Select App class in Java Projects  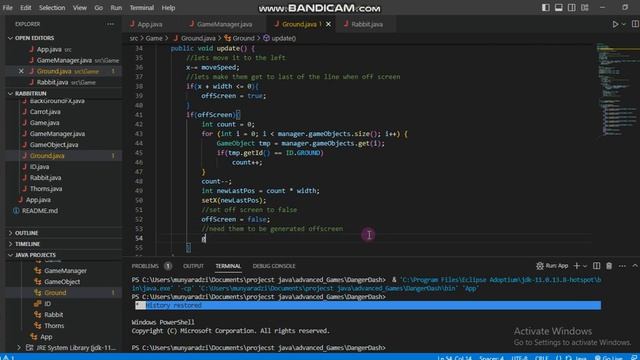(x=46, y=337)
